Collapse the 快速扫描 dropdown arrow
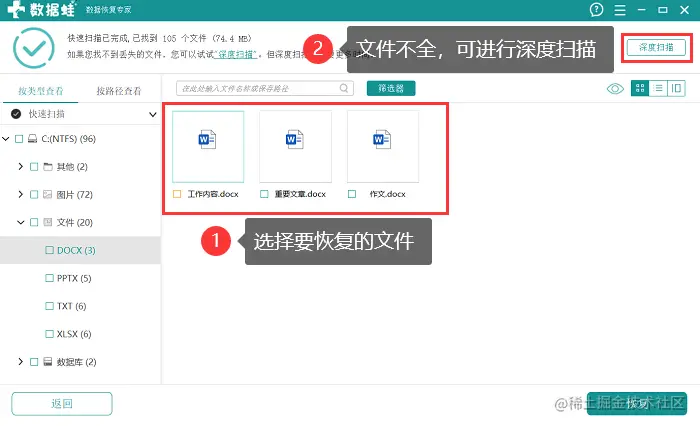Viewport: 700px width, 426px height. tap(153, 114)
